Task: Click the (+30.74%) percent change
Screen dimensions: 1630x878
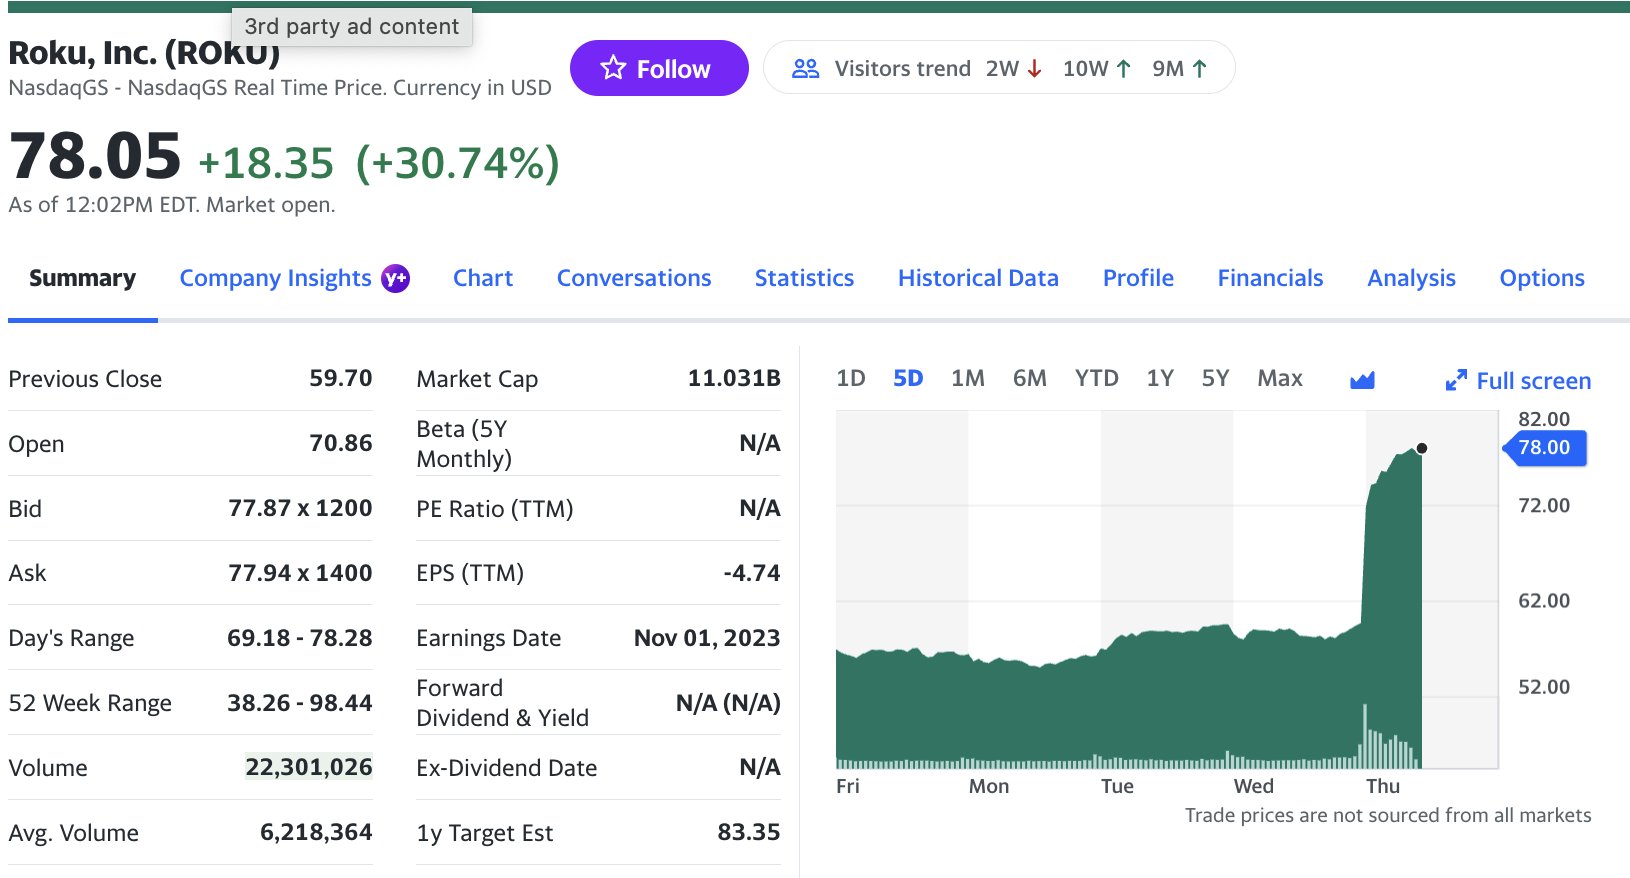Action: coord(458,163)
